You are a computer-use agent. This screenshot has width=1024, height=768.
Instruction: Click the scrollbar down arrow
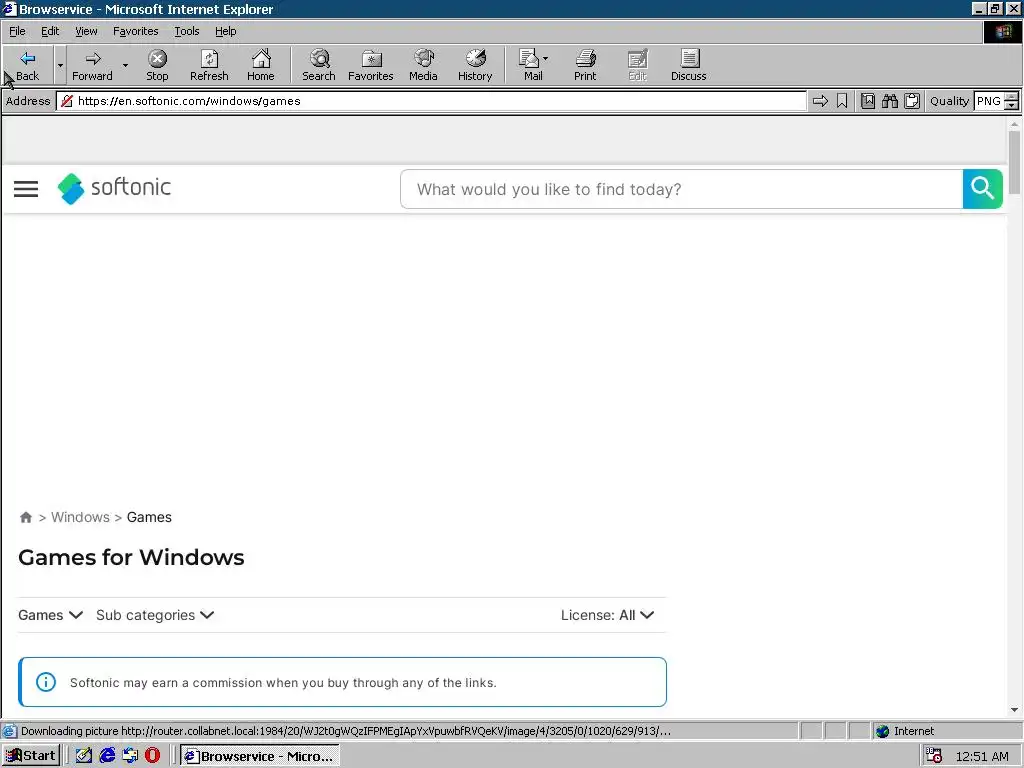(1014, 710)
